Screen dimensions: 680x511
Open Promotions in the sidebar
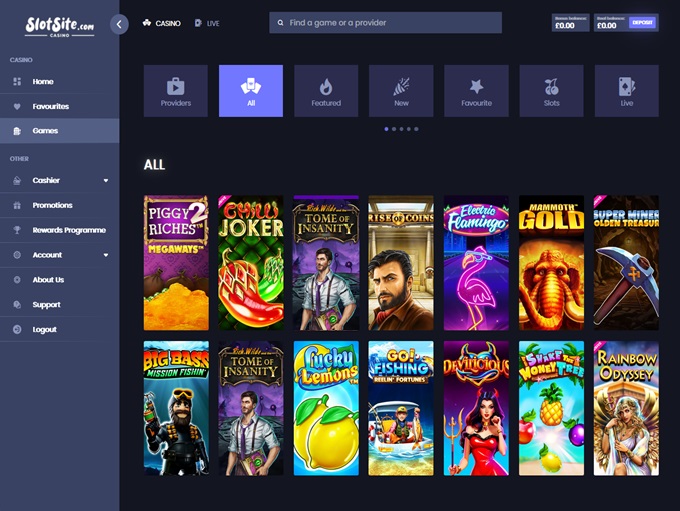[x=52, y=205]
